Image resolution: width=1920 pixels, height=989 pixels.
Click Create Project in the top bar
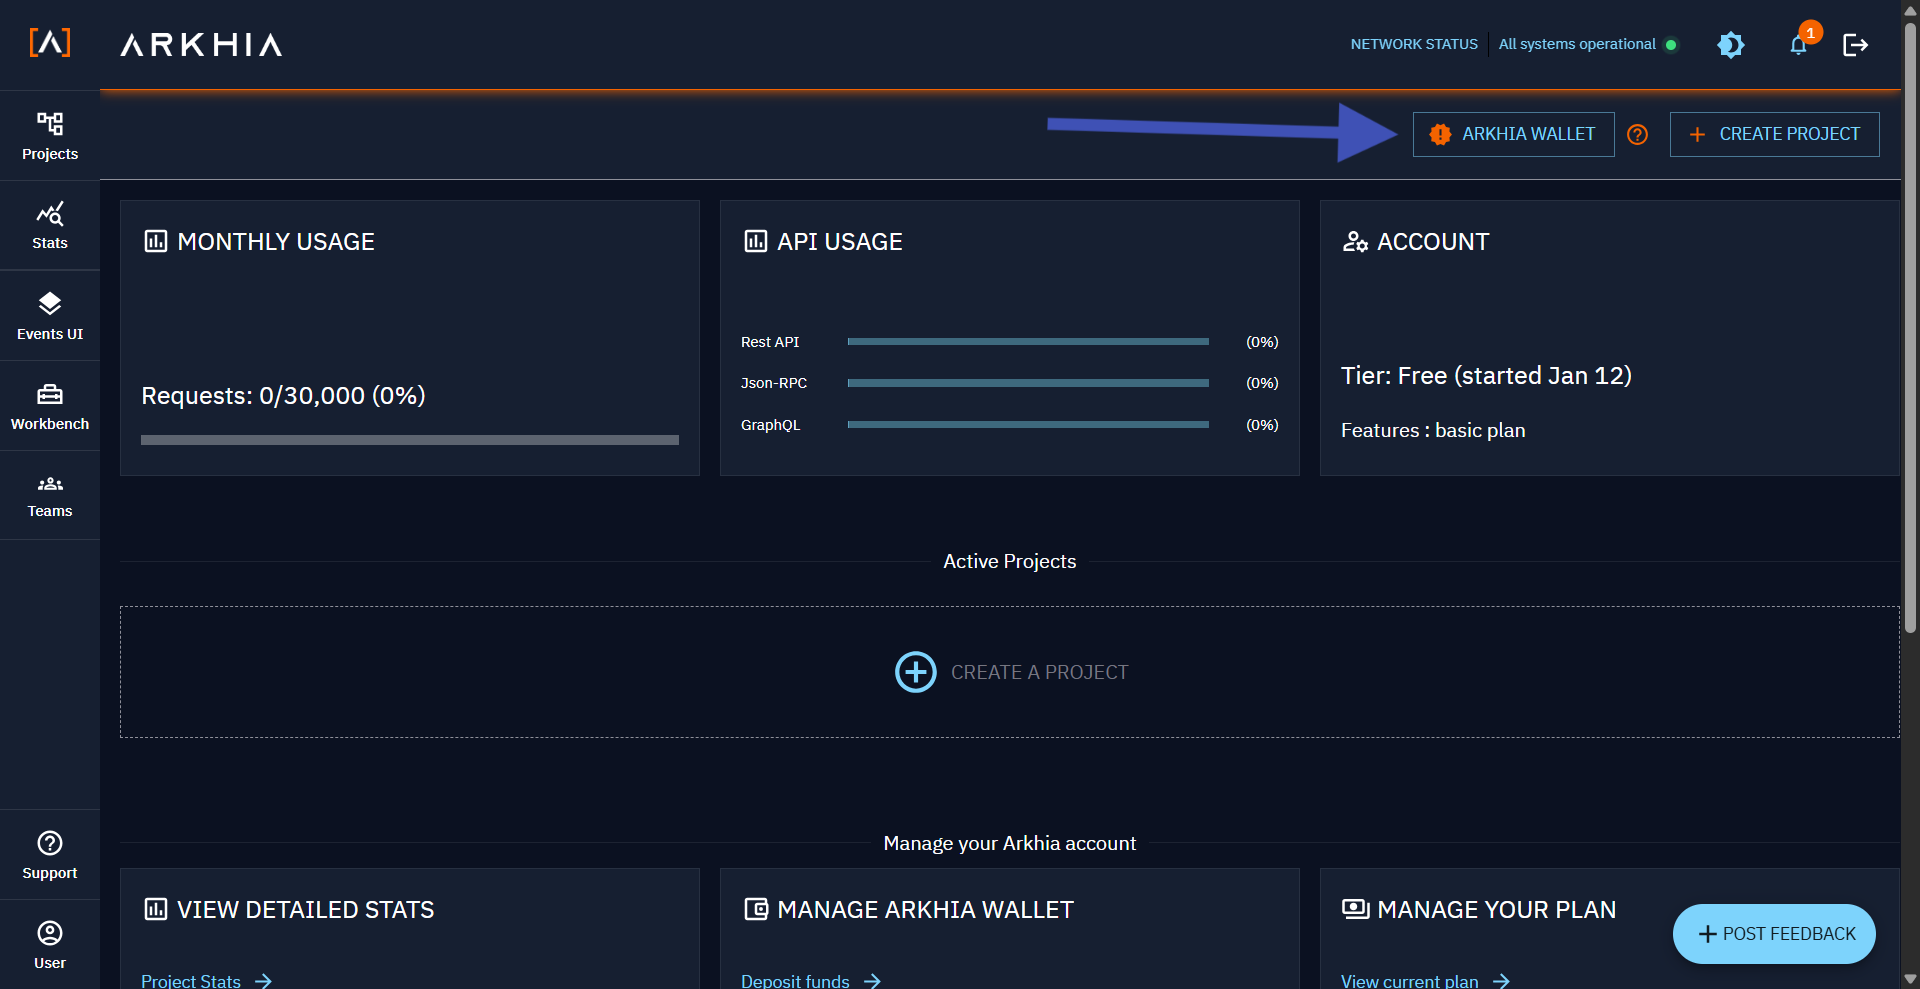click(1774, 134)
